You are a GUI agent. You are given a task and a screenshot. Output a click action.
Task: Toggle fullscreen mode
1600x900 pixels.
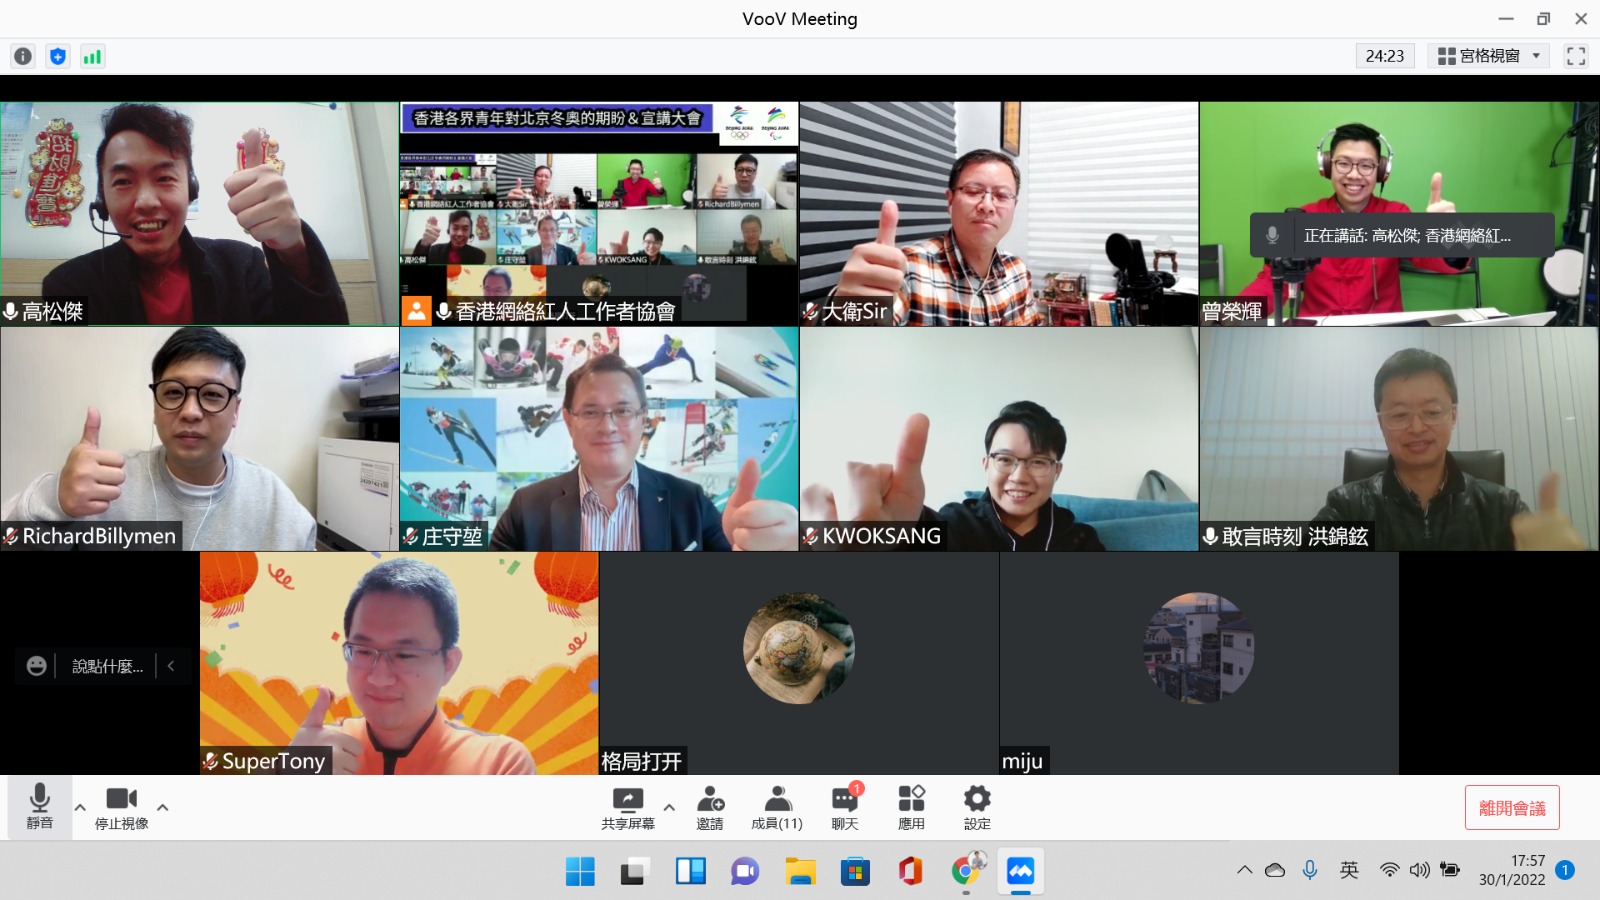(1576, 56)
